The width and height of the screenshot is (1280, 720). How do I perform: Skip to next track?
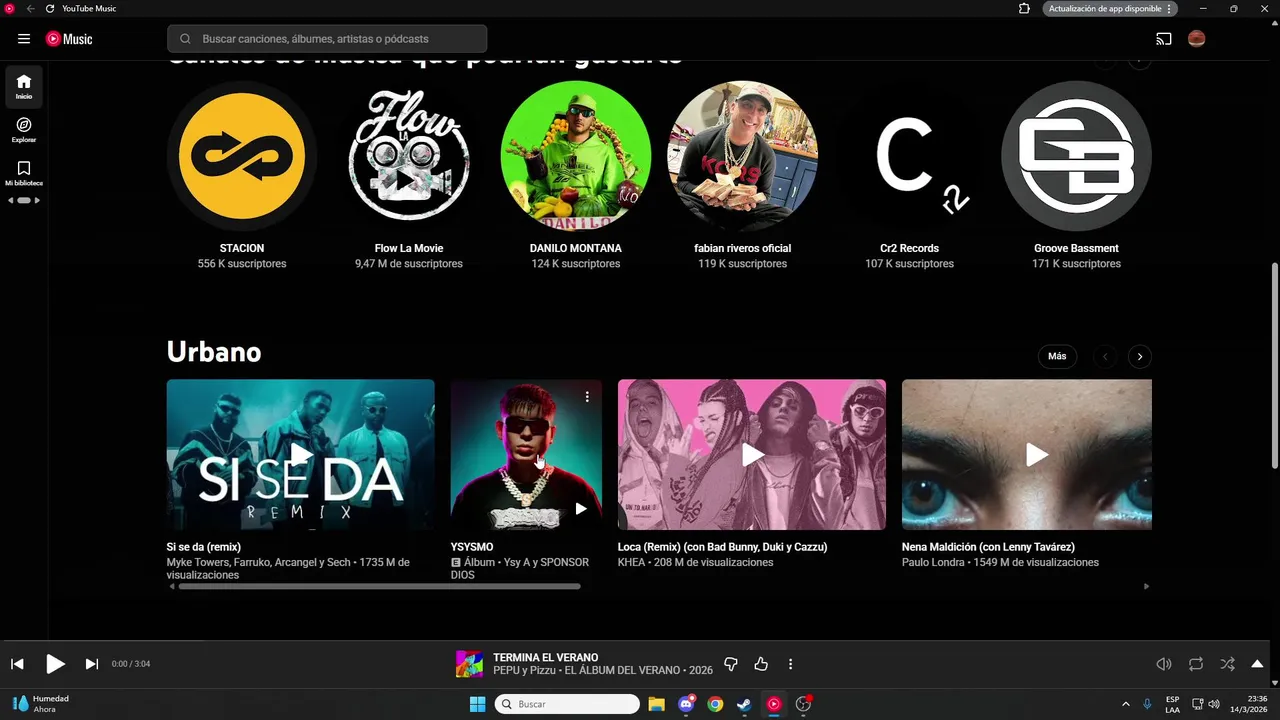pyautogui.click(x=91, y=664)
